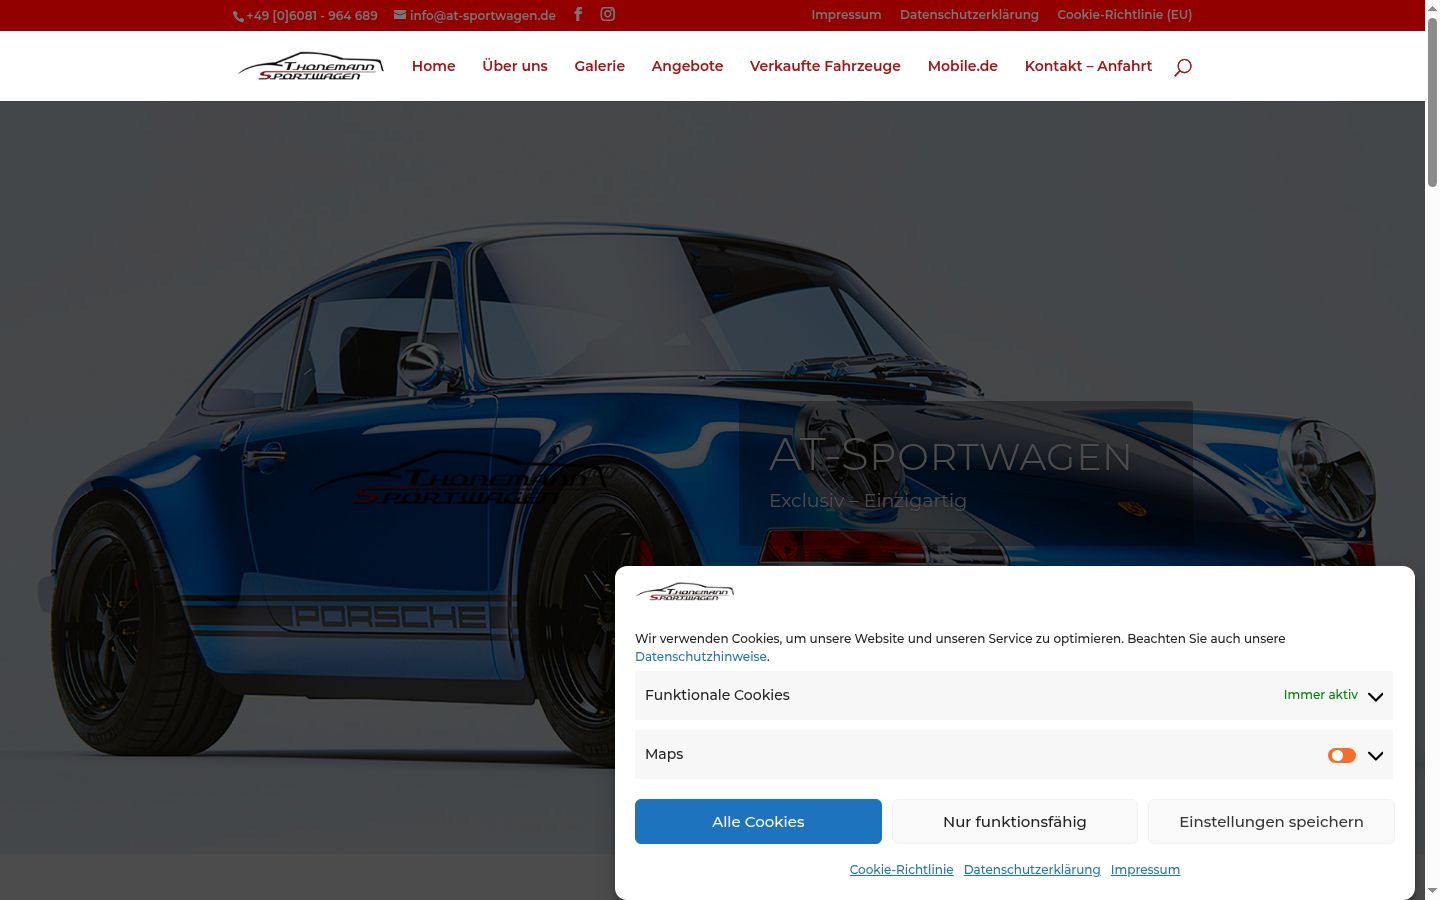Open the Verkaufte Fahrzeuge menu item
Viewport: 1440px width, 900px height.
click(x=825, y=66)
